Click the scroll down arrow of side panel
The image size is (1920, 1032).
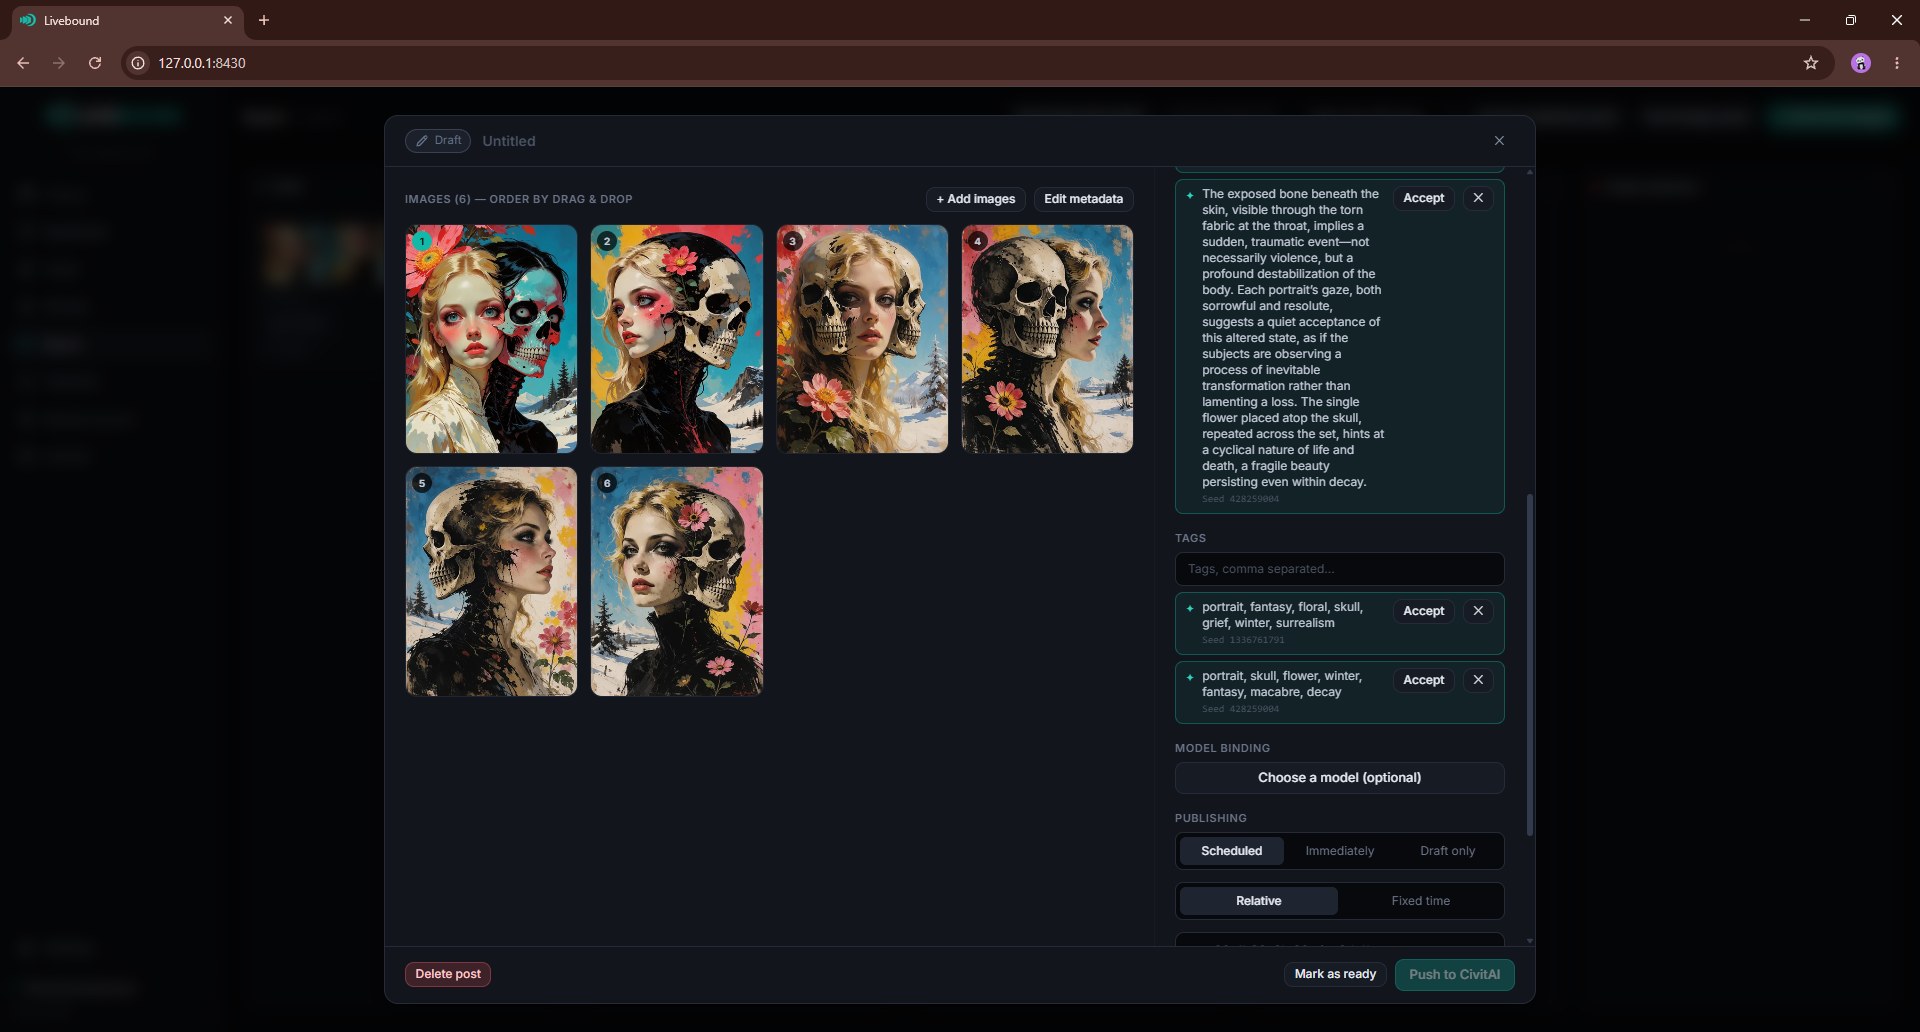1529,942
